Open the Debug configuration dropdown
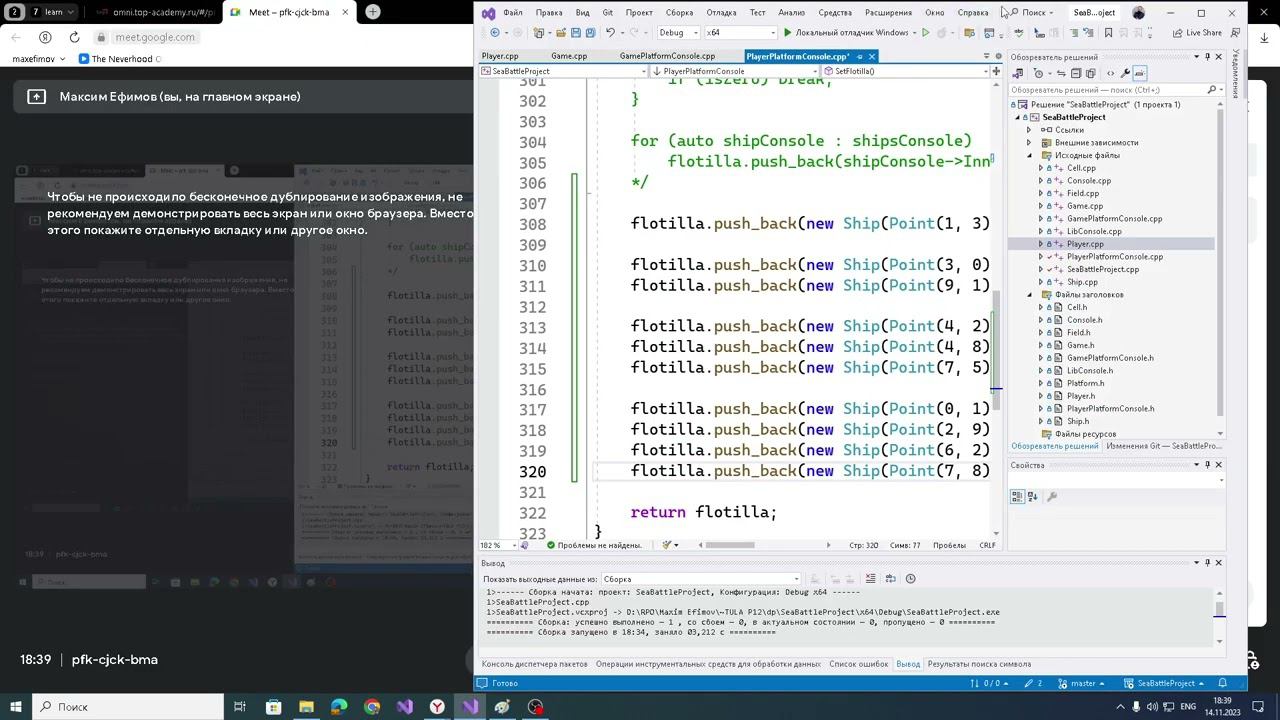 coord(679,33)
